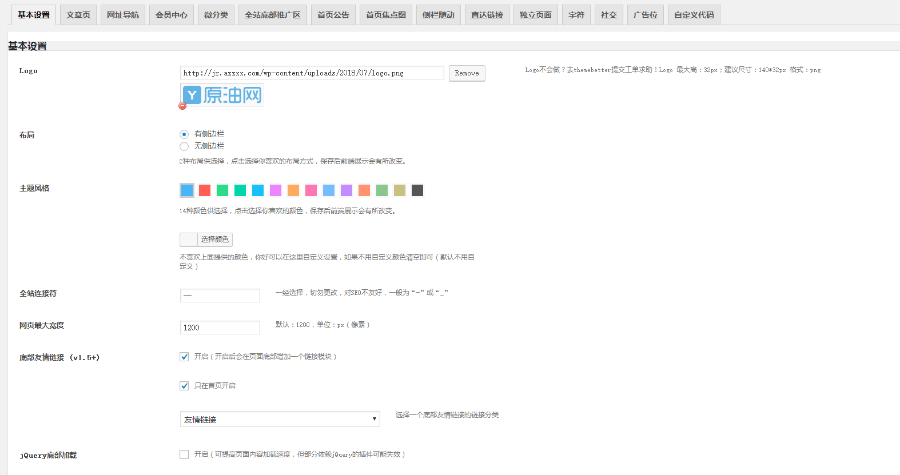Toggle 只在首页开启 checkbox
900x475 pixels.
(x=184, y=386)
